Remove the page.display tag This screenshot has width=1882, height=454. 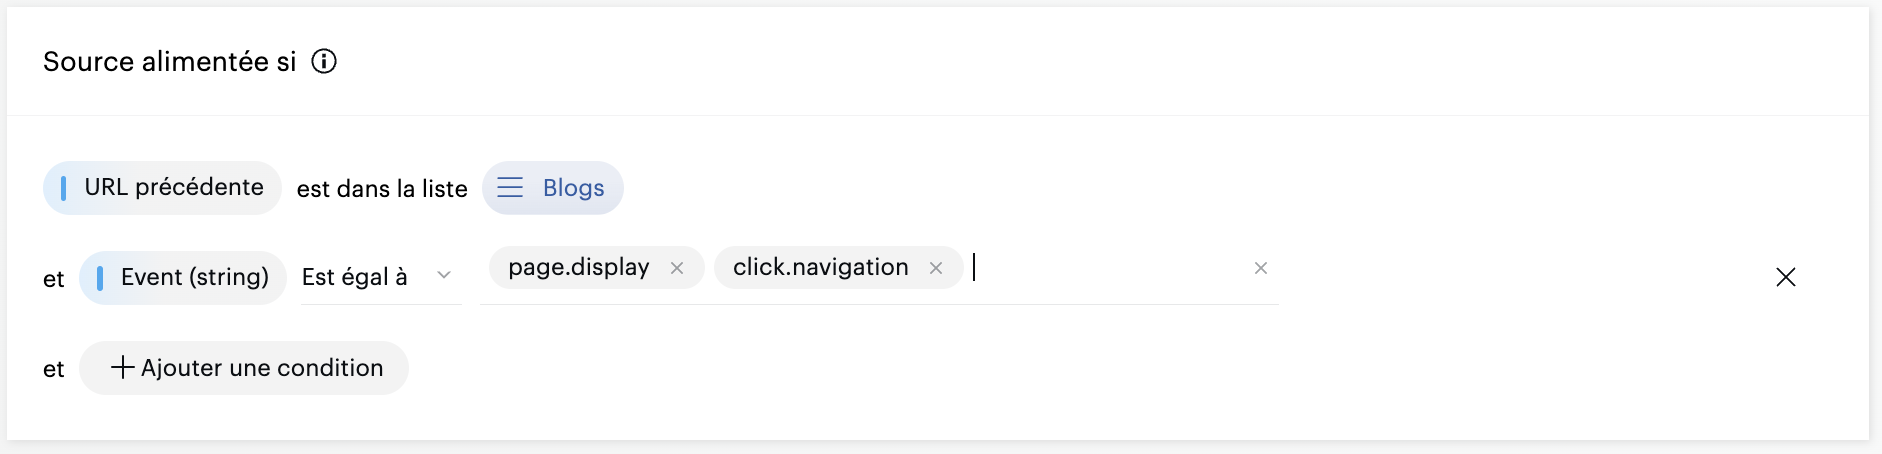[x=677, y=268]
